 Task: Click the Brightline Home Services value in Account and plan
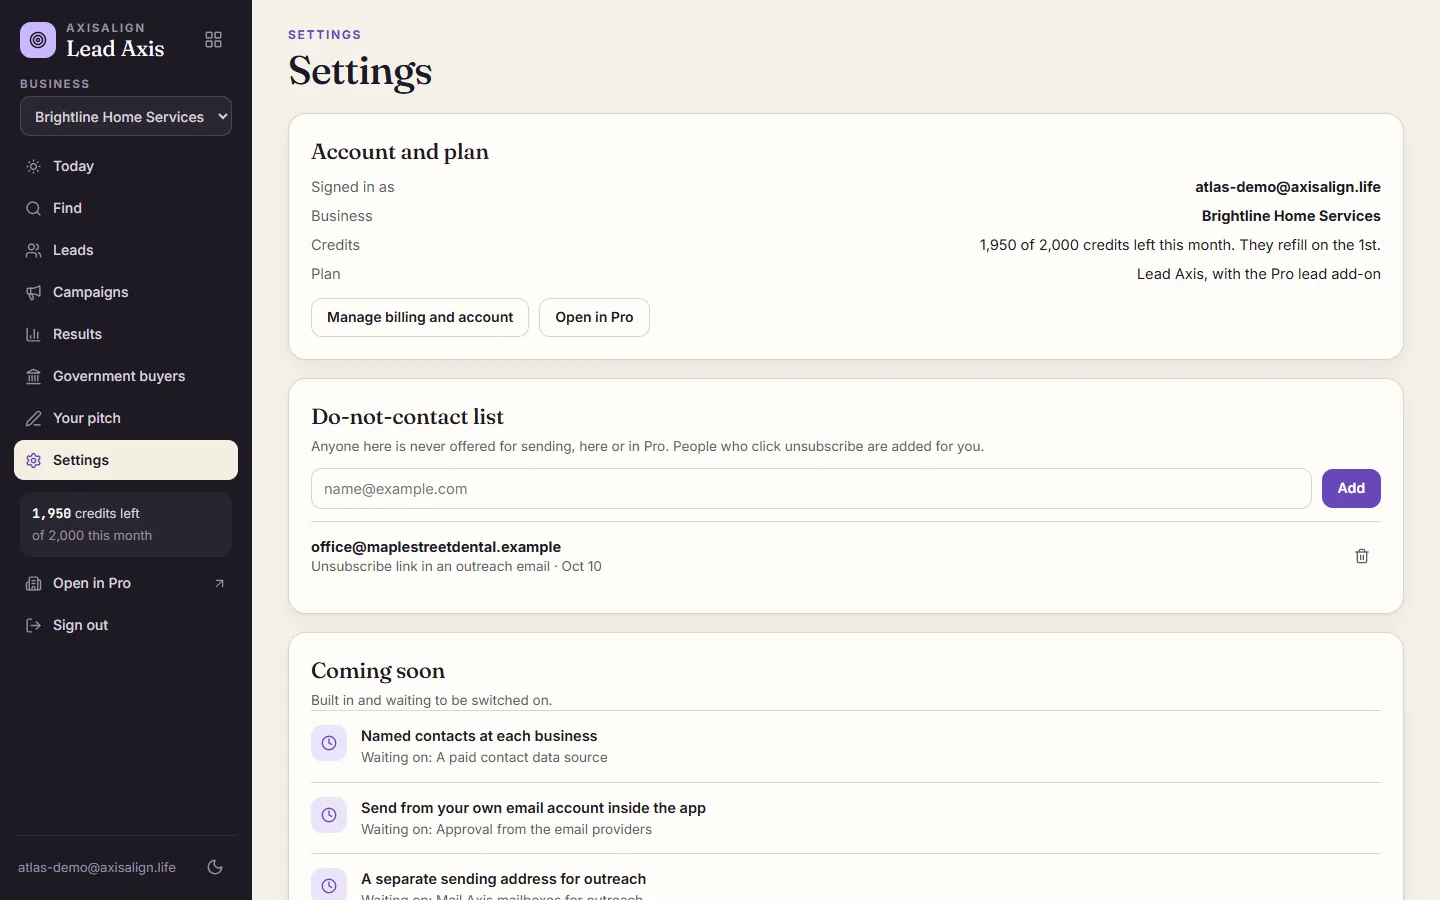[x=1291, y=216]
